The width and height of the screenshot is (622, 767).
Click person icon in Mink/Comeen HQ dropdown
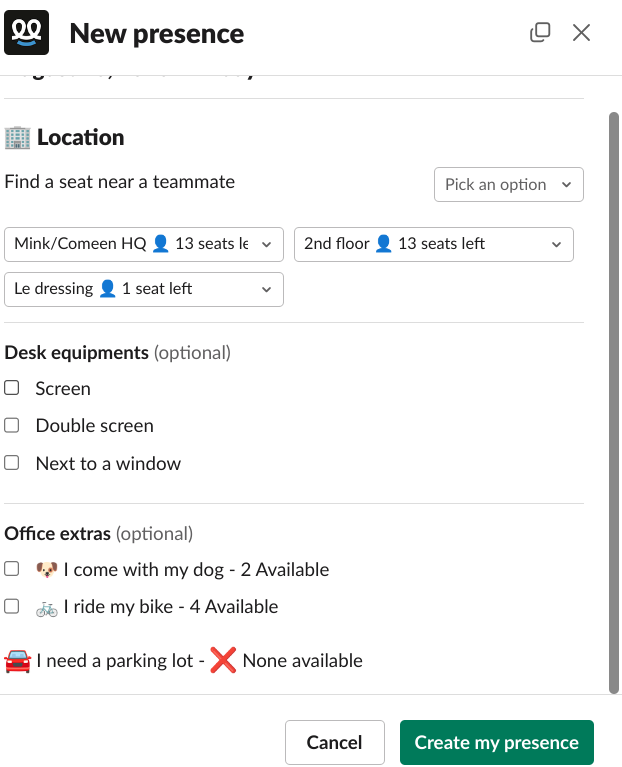tap(160, 244)
